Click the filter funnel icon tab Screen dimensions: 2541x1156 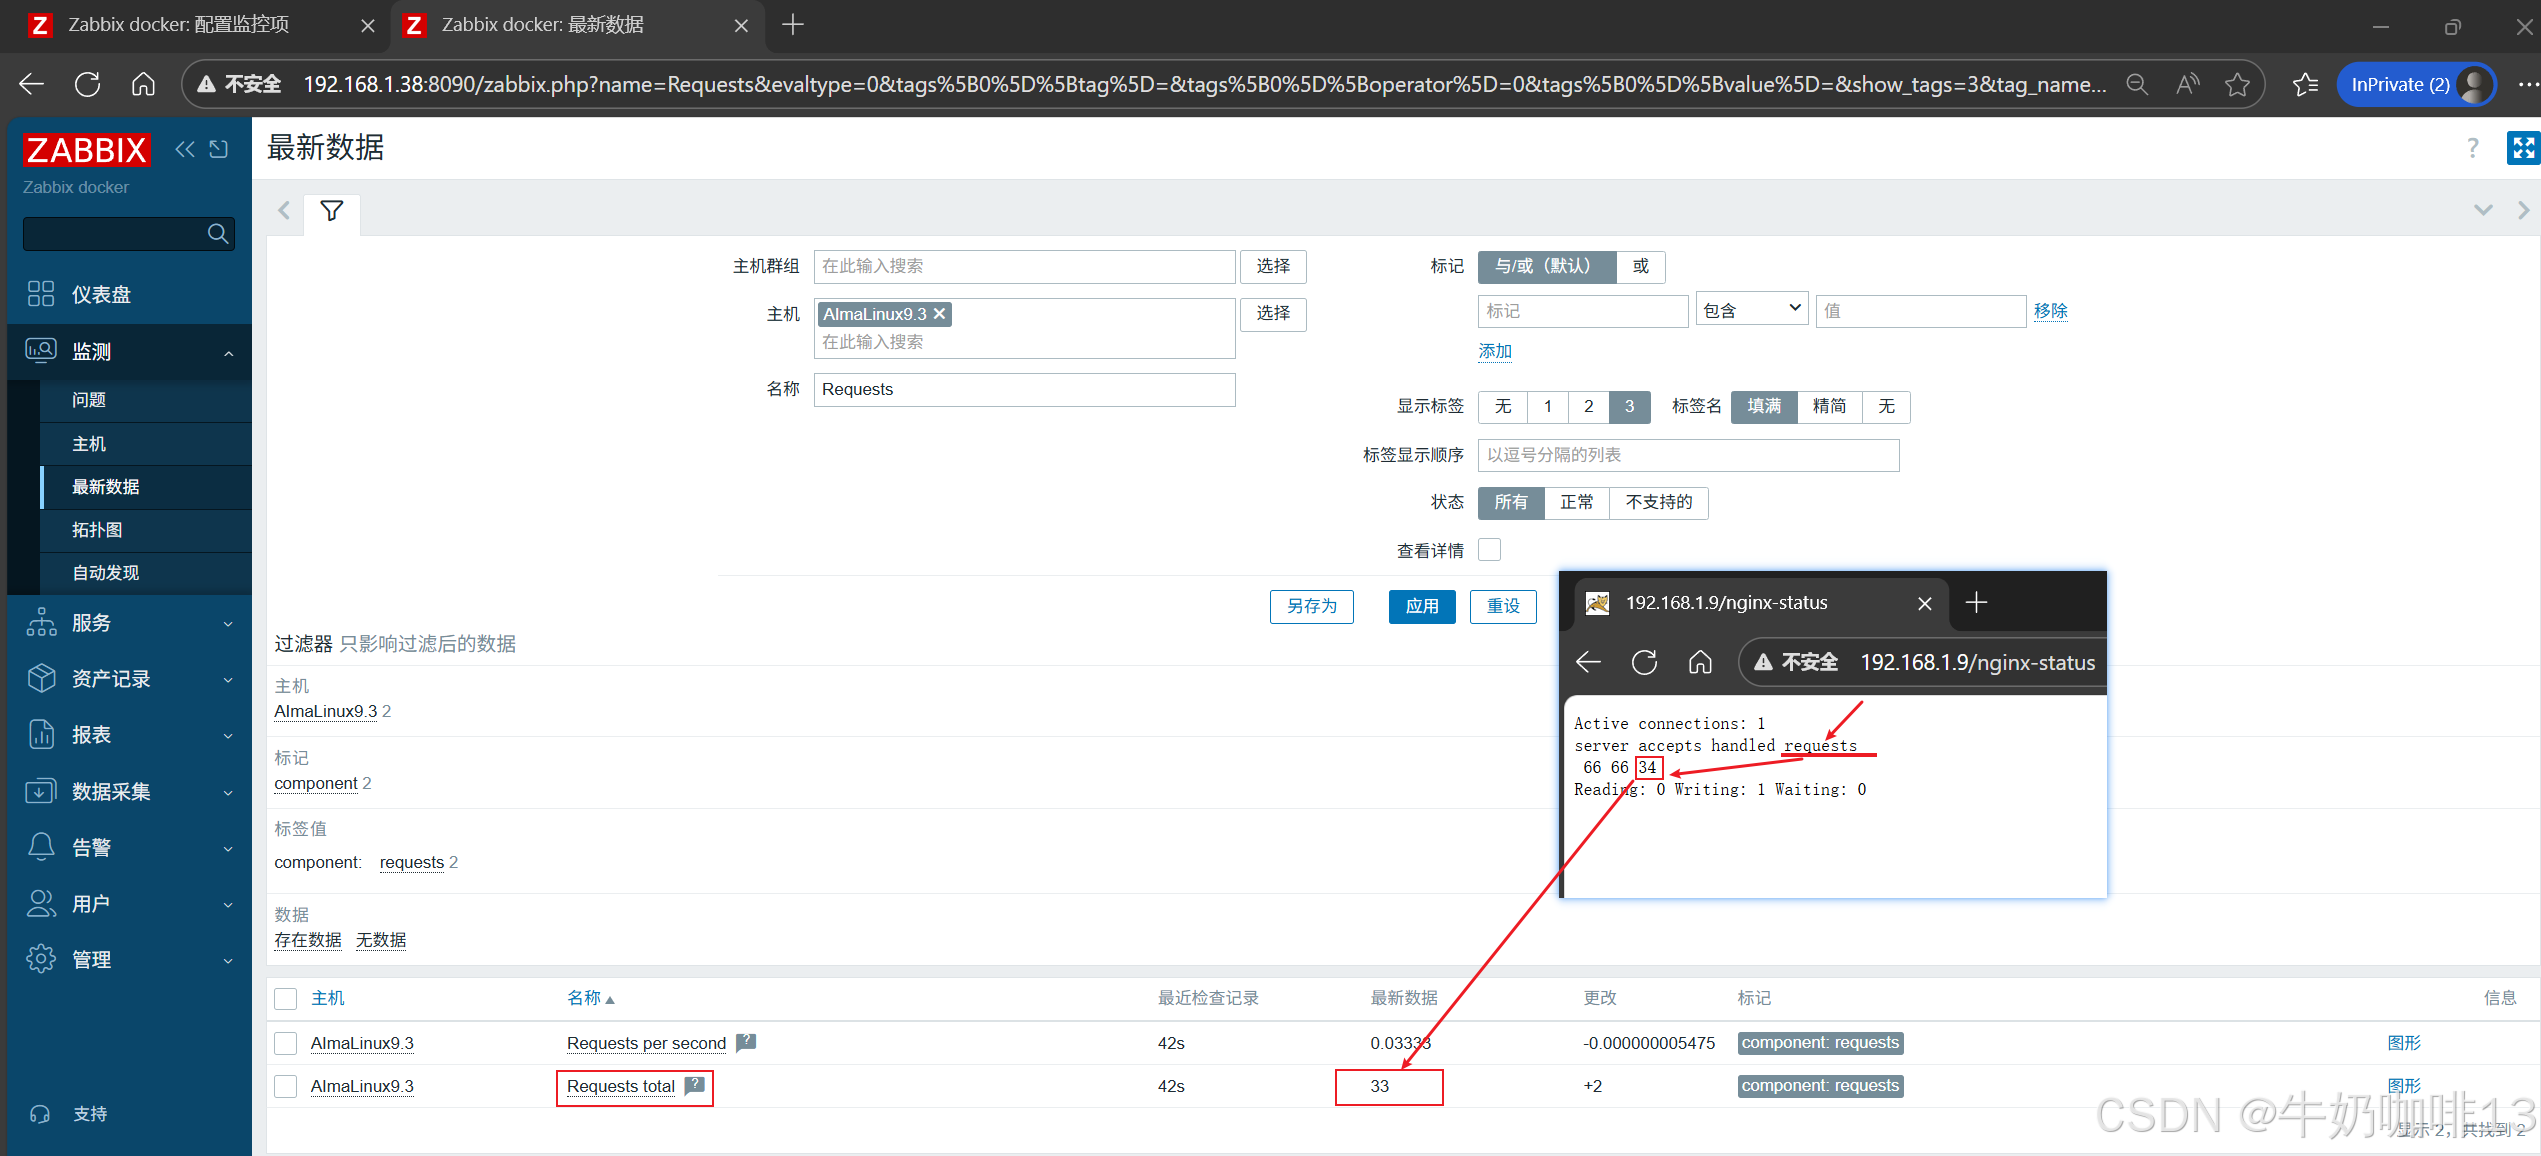332,211
